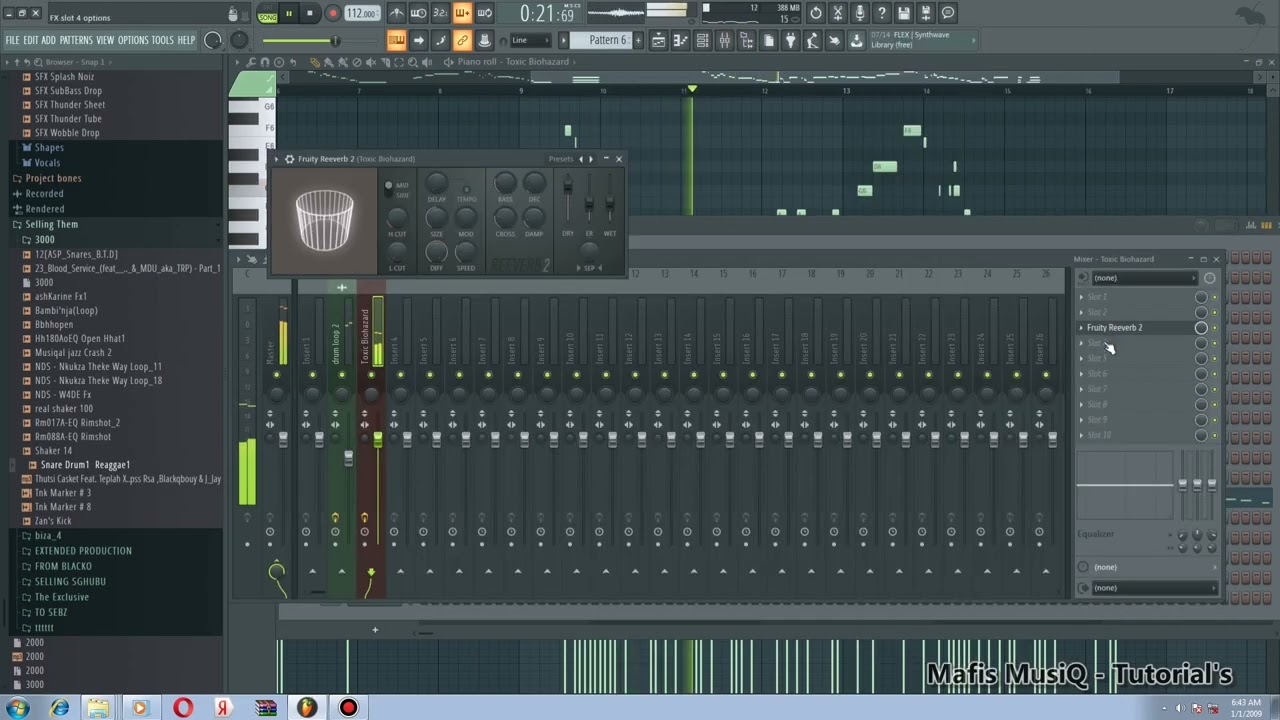The height and width of the screenshot is (720, 1280).
Task: Toggle loop recording button
Action: click(x=484, y=13)
